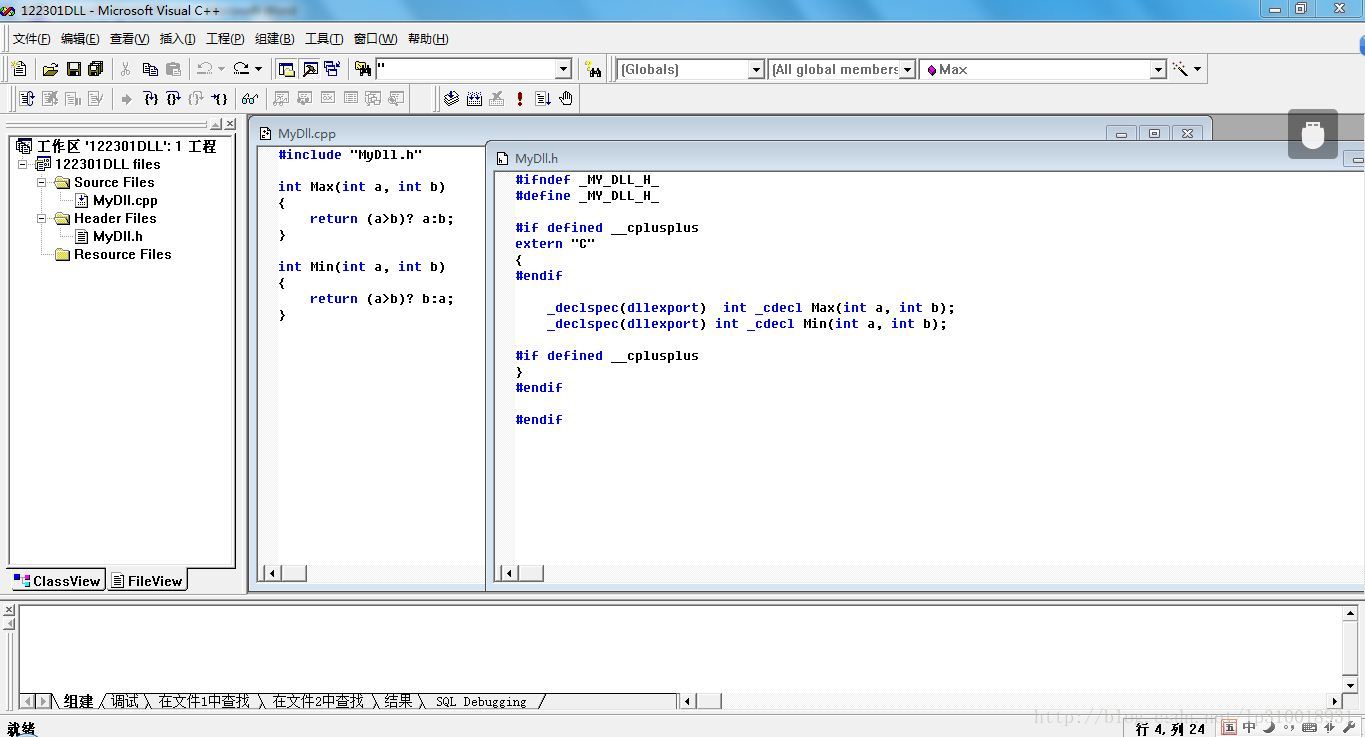Select the 结果 output tab

(398, 702)
